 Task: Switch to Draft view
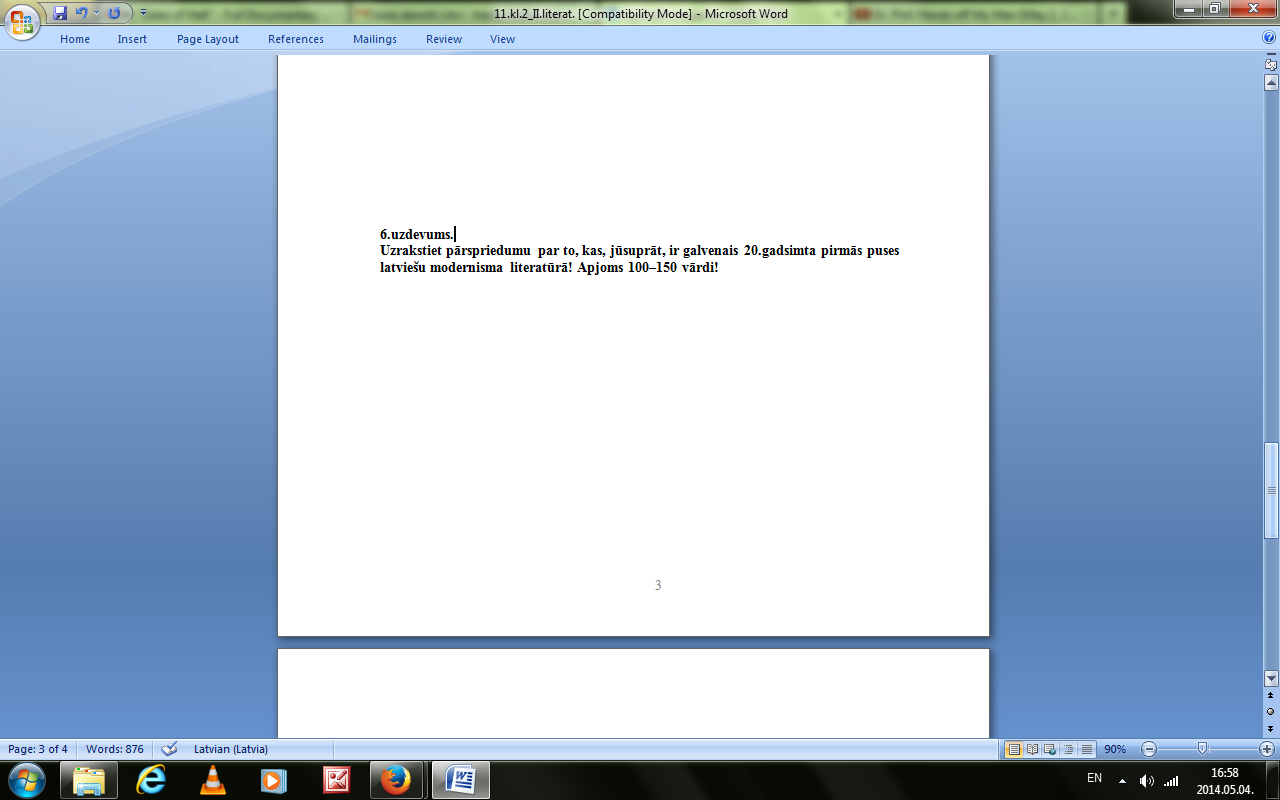tap(1086, 749)
